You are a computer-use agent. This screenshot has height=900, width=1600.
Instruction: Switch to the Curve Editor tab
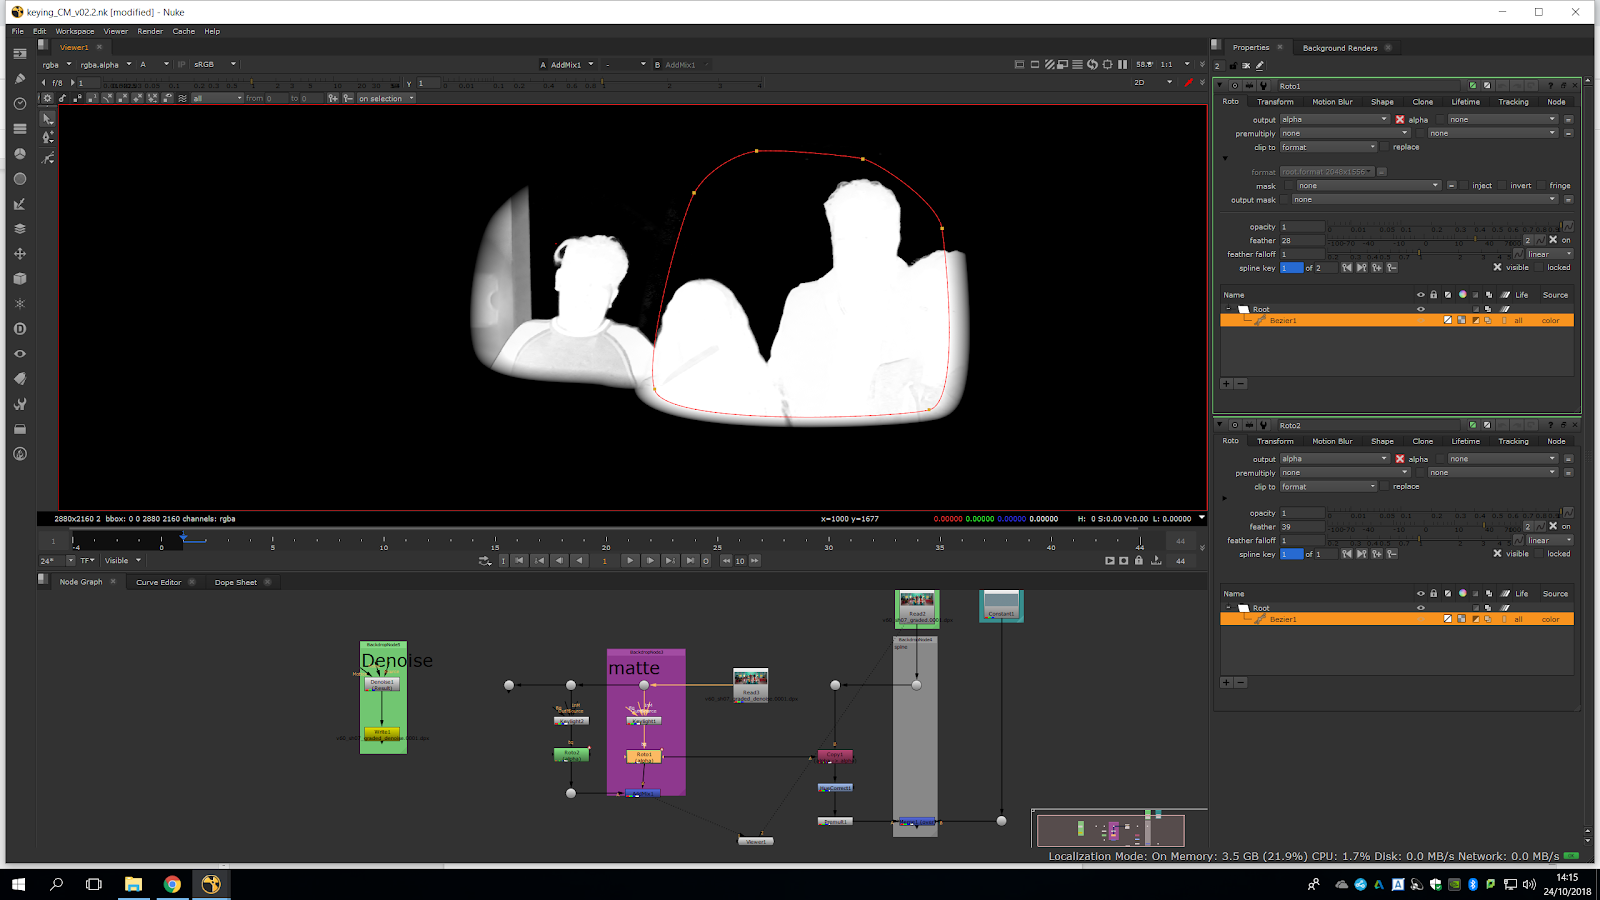[x=158, y=582]
